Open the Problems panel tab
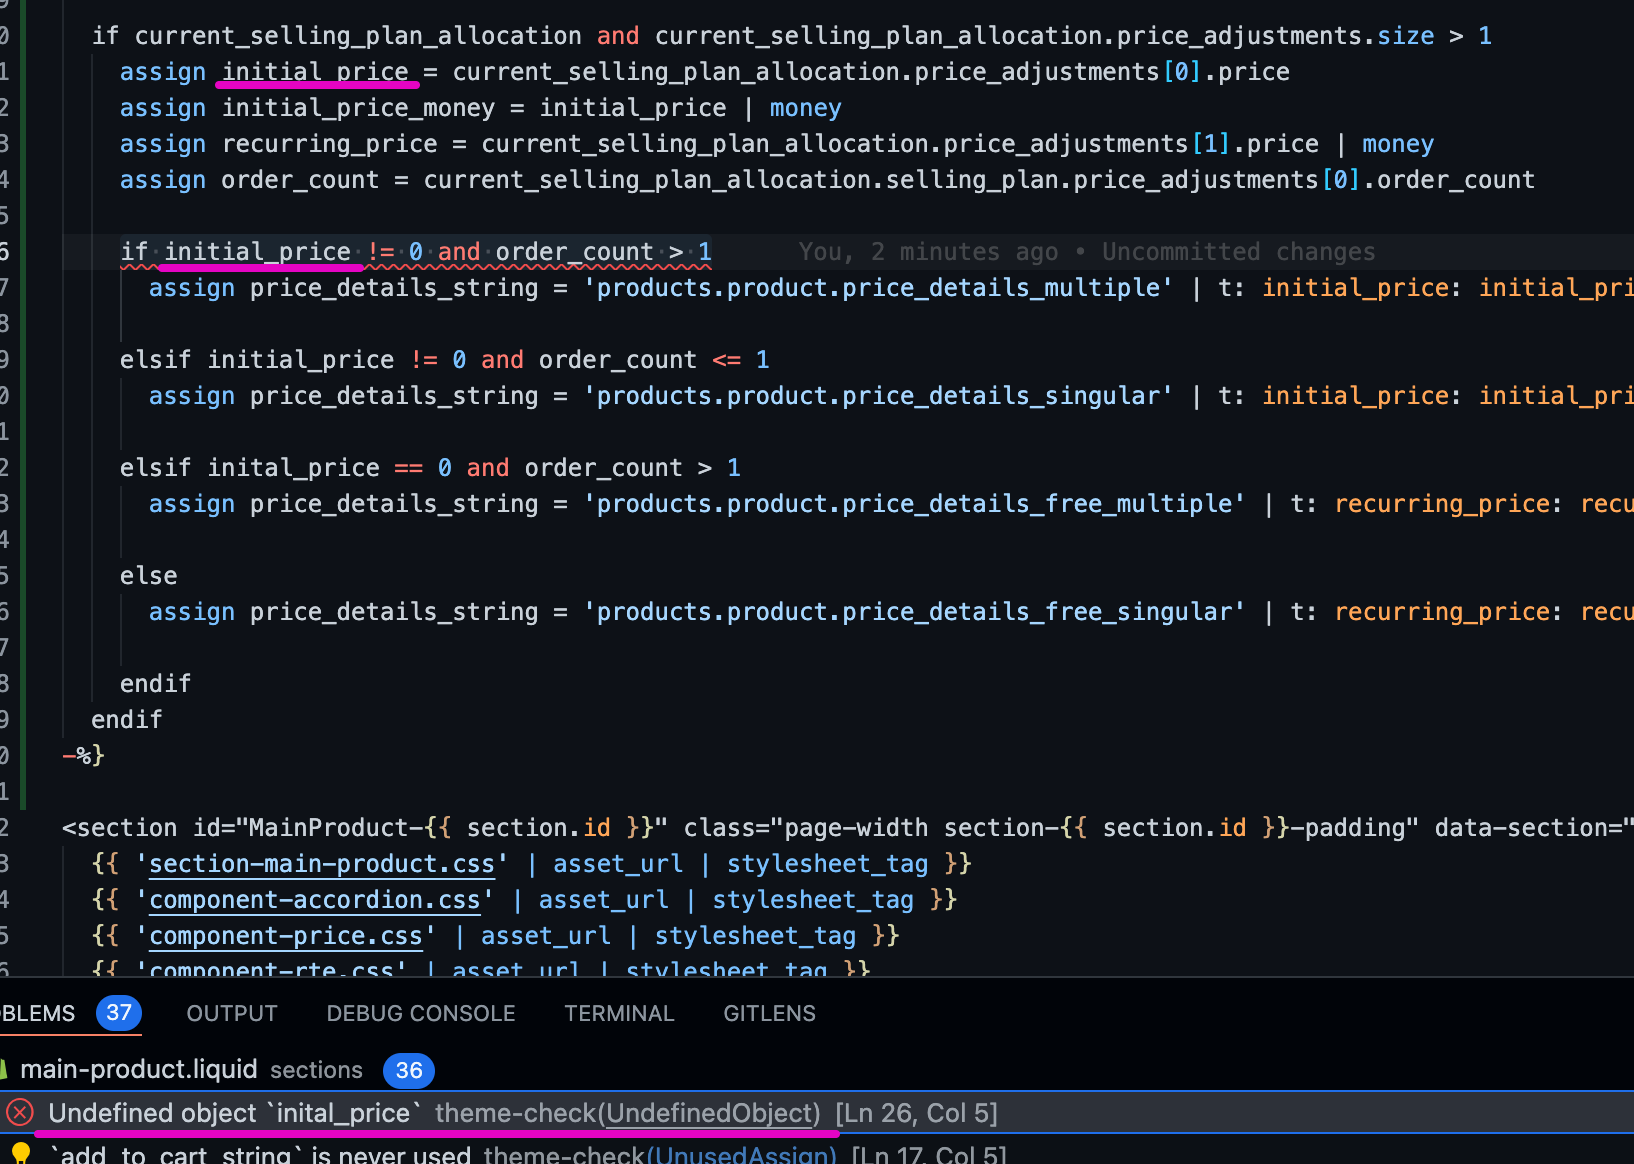Screen dimensions: 1634x1164 point(38,1013)
